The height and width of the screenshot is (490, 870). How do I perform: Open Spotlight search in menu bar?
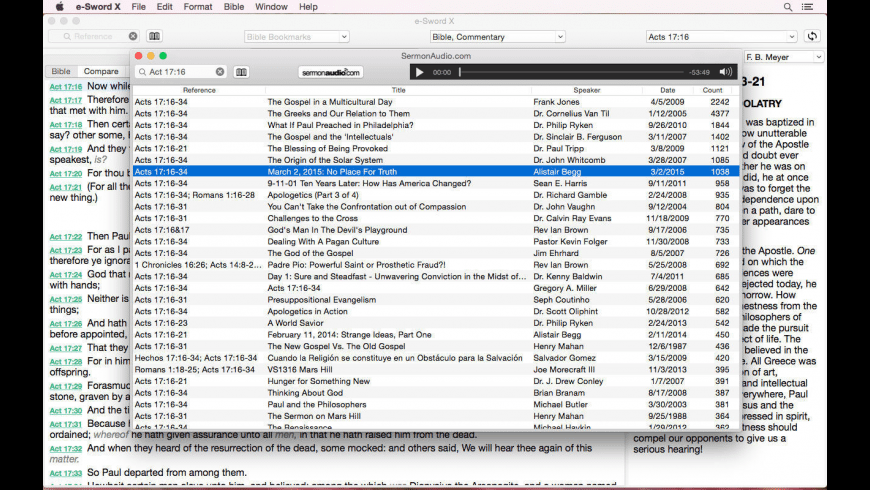tap(788, 7)
